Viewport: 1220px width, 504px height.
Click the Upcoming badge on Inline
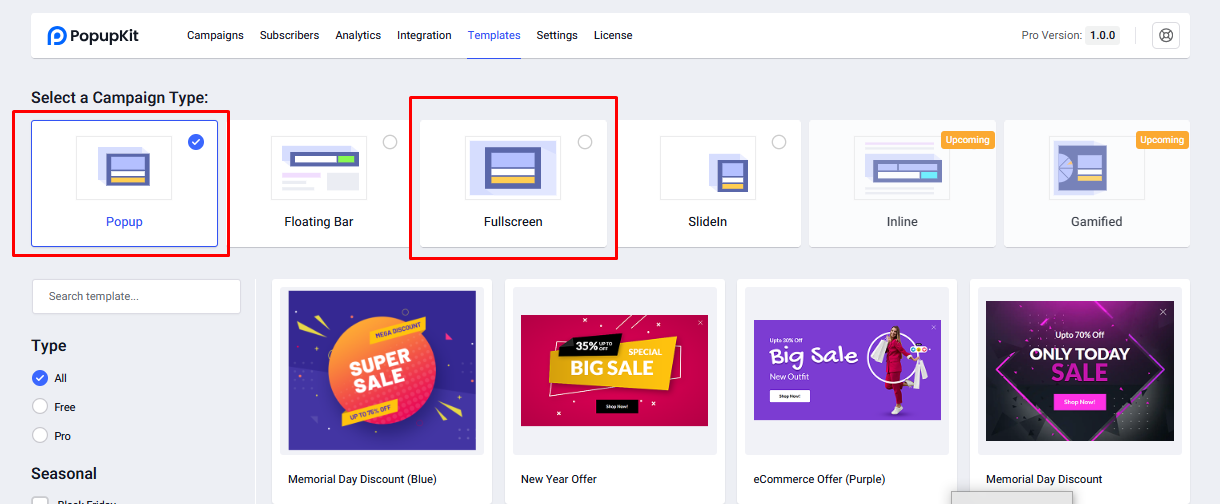pos(967,140)
